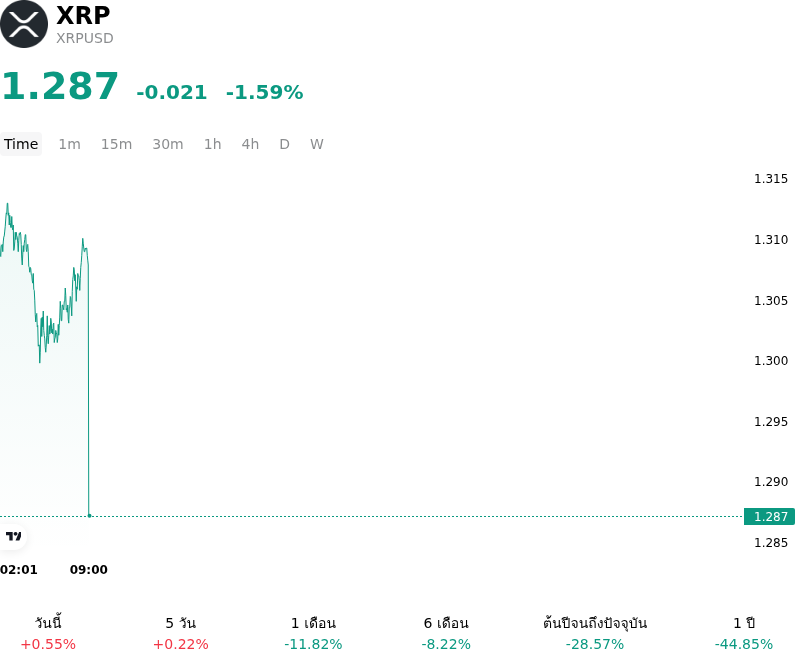This screenshot has width=800, height=664.
Task: Switch chart to Weekly (W) interval
Action: click(x=316, y=144)
